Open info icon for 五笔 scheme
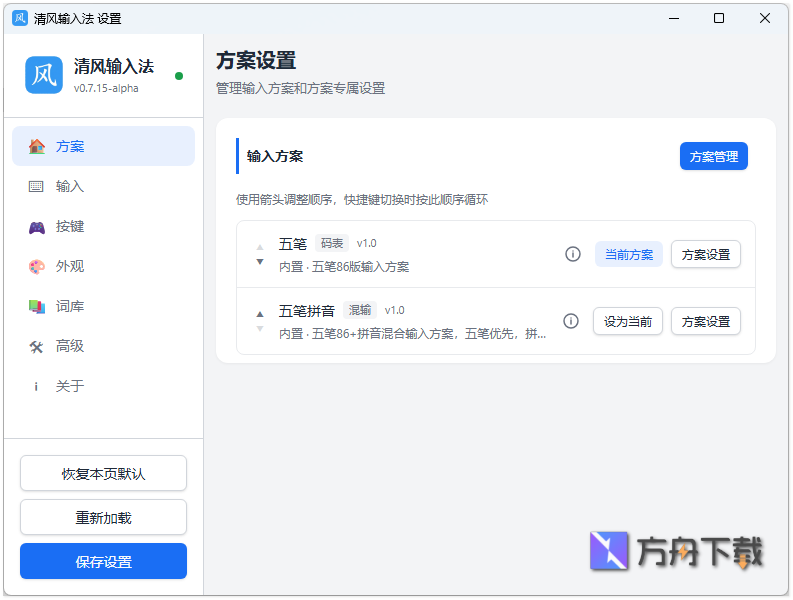The height and width of the screenshot is (600, 793). tap(572, 254)
